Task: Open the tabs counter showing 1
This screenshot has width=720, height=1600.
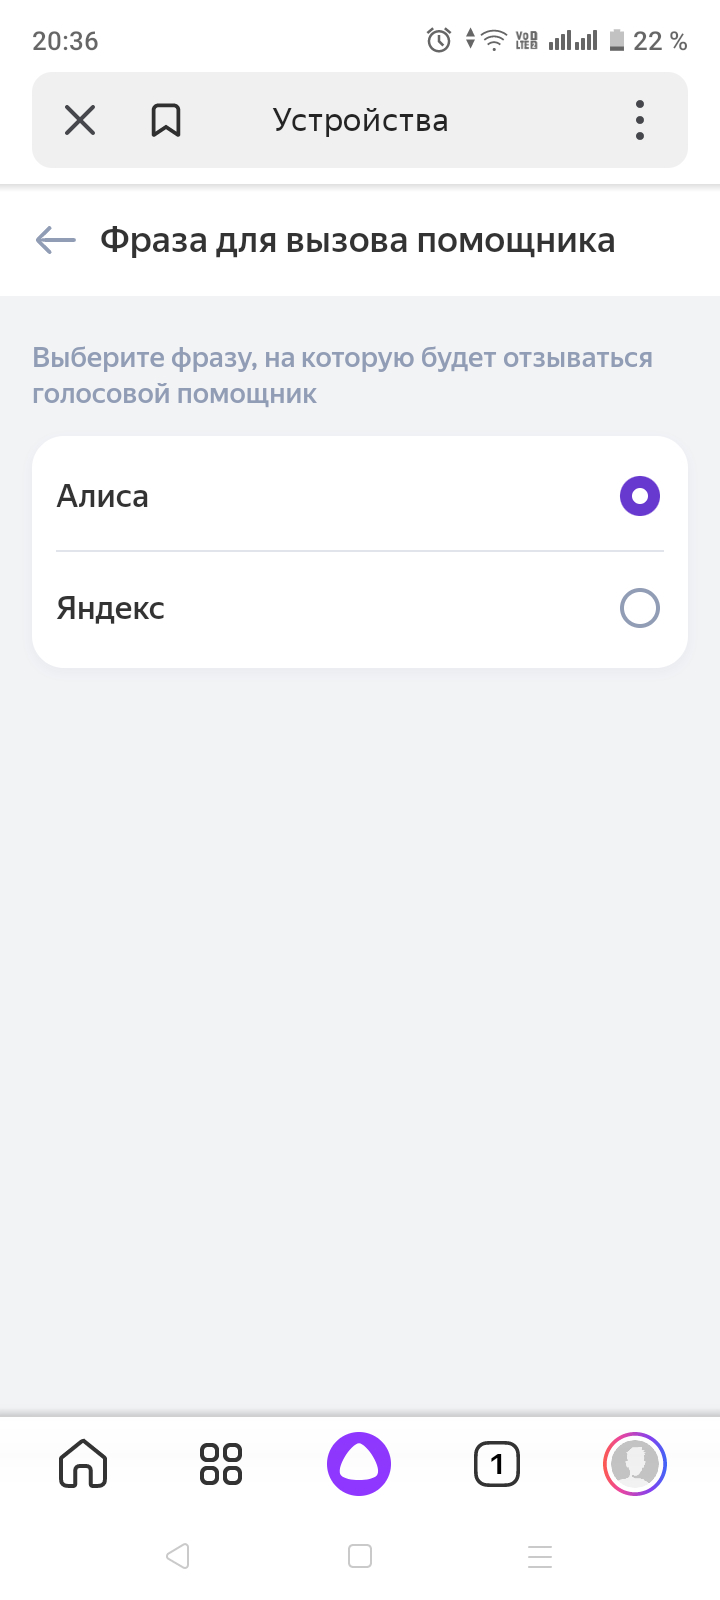Action: (x=497, y=1464)
